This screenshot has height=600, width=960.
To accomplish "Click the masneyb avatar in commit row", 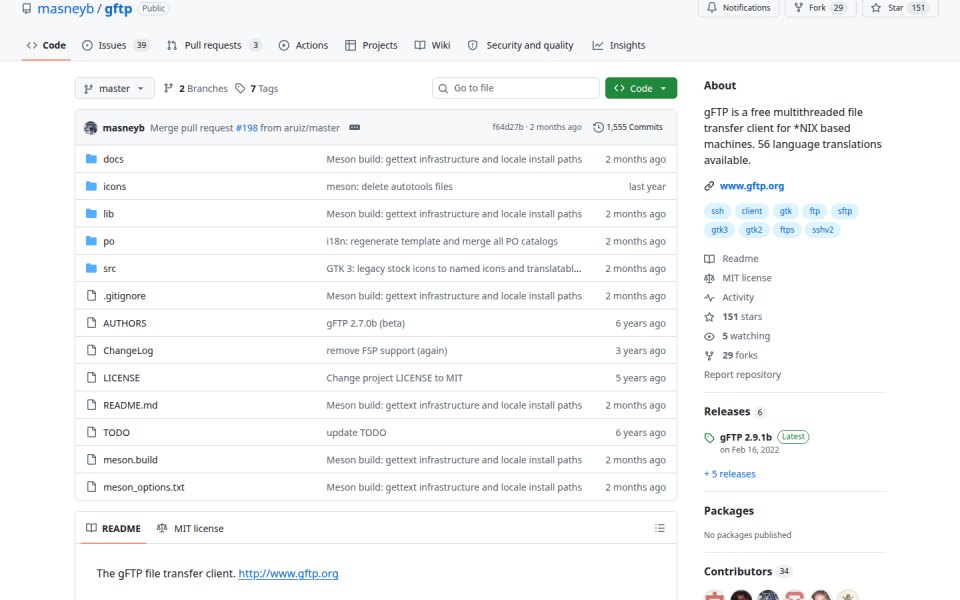I will pos(91,128).
